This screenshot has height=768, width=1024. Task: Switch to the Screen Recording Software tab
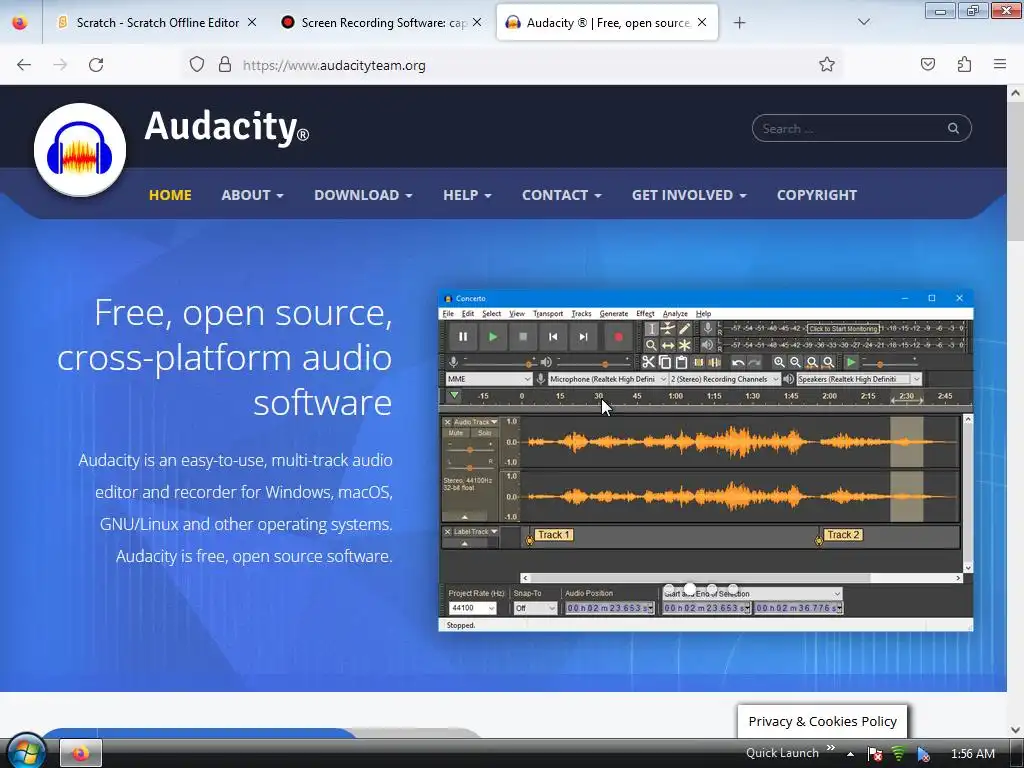coord(383,22)
